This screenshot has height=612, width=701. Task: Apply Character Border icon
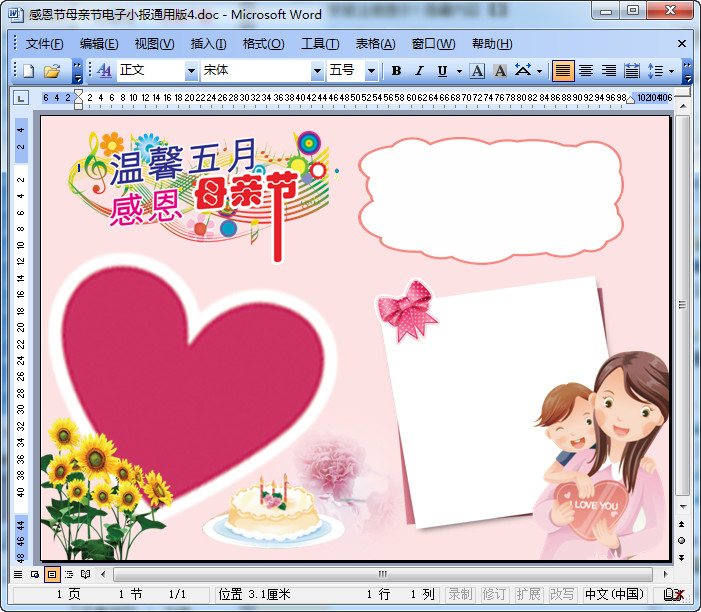click(x=477, y=71)
